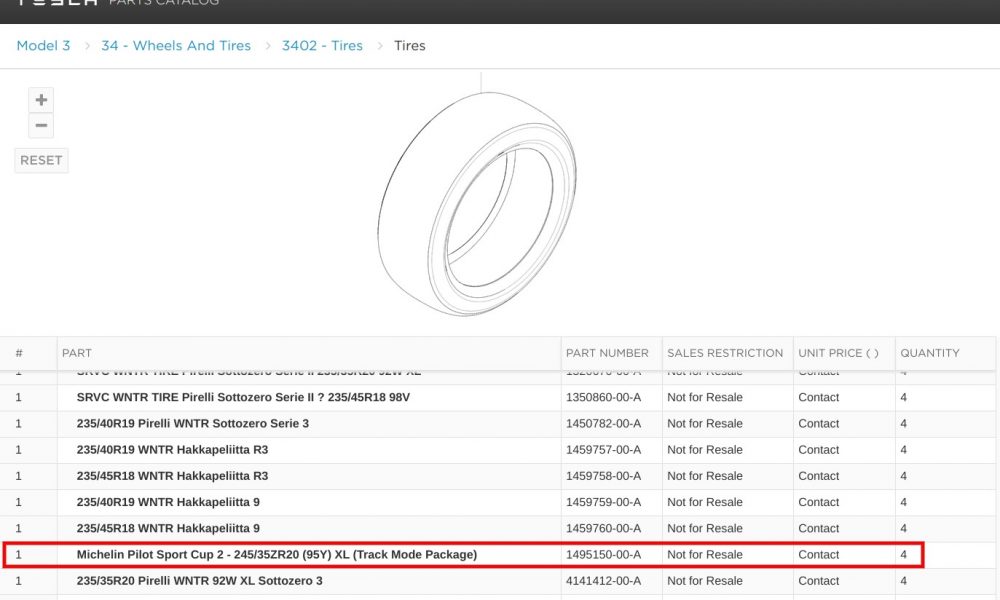Click the UNIT PRICE column header
Viewport: 1000px width, 600px height.
(838, 353)
